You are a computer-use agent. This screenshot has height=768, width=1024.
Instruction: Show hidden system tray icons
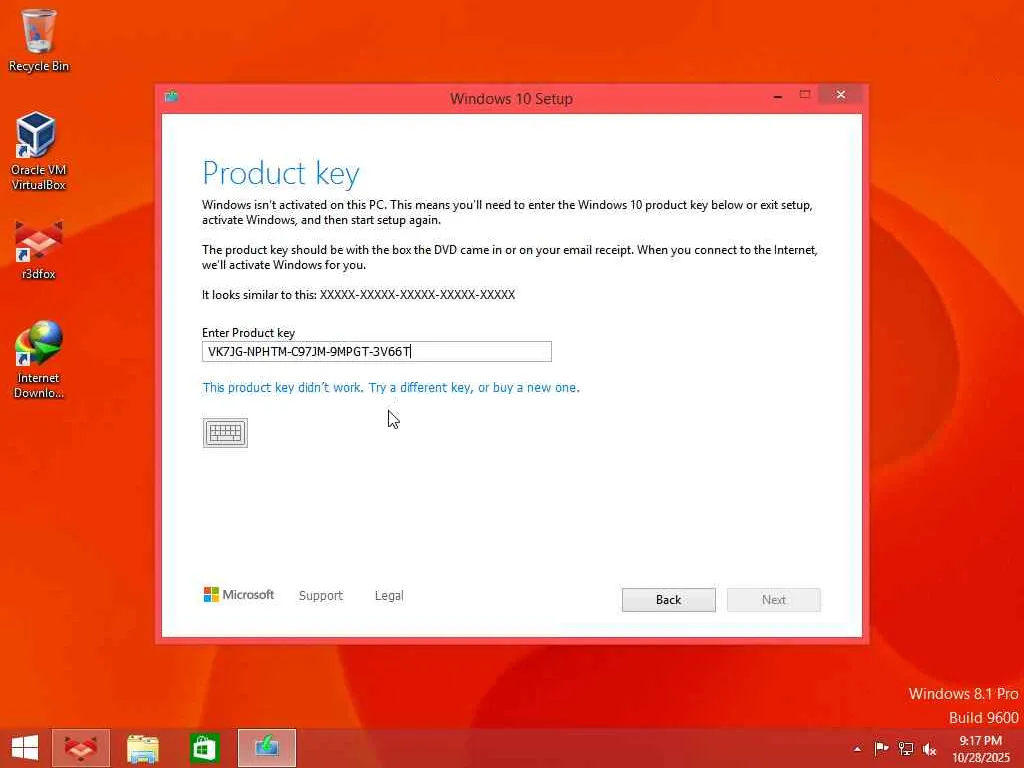click(x=857, y=749)
